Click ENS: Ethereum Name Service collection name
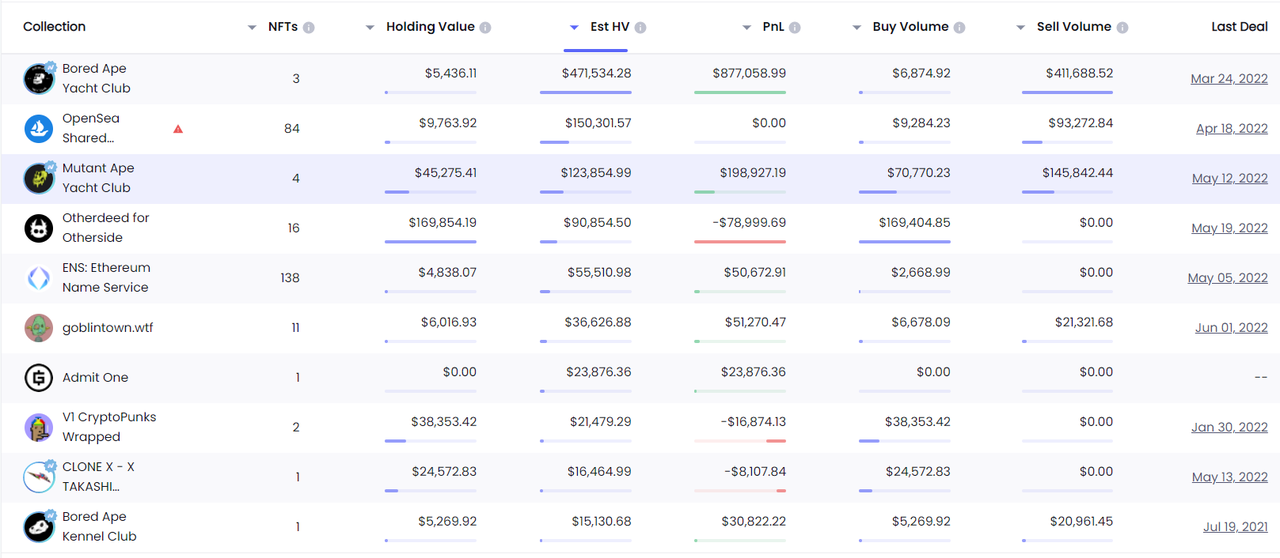The image size is (1280, 558). point(106,278)
